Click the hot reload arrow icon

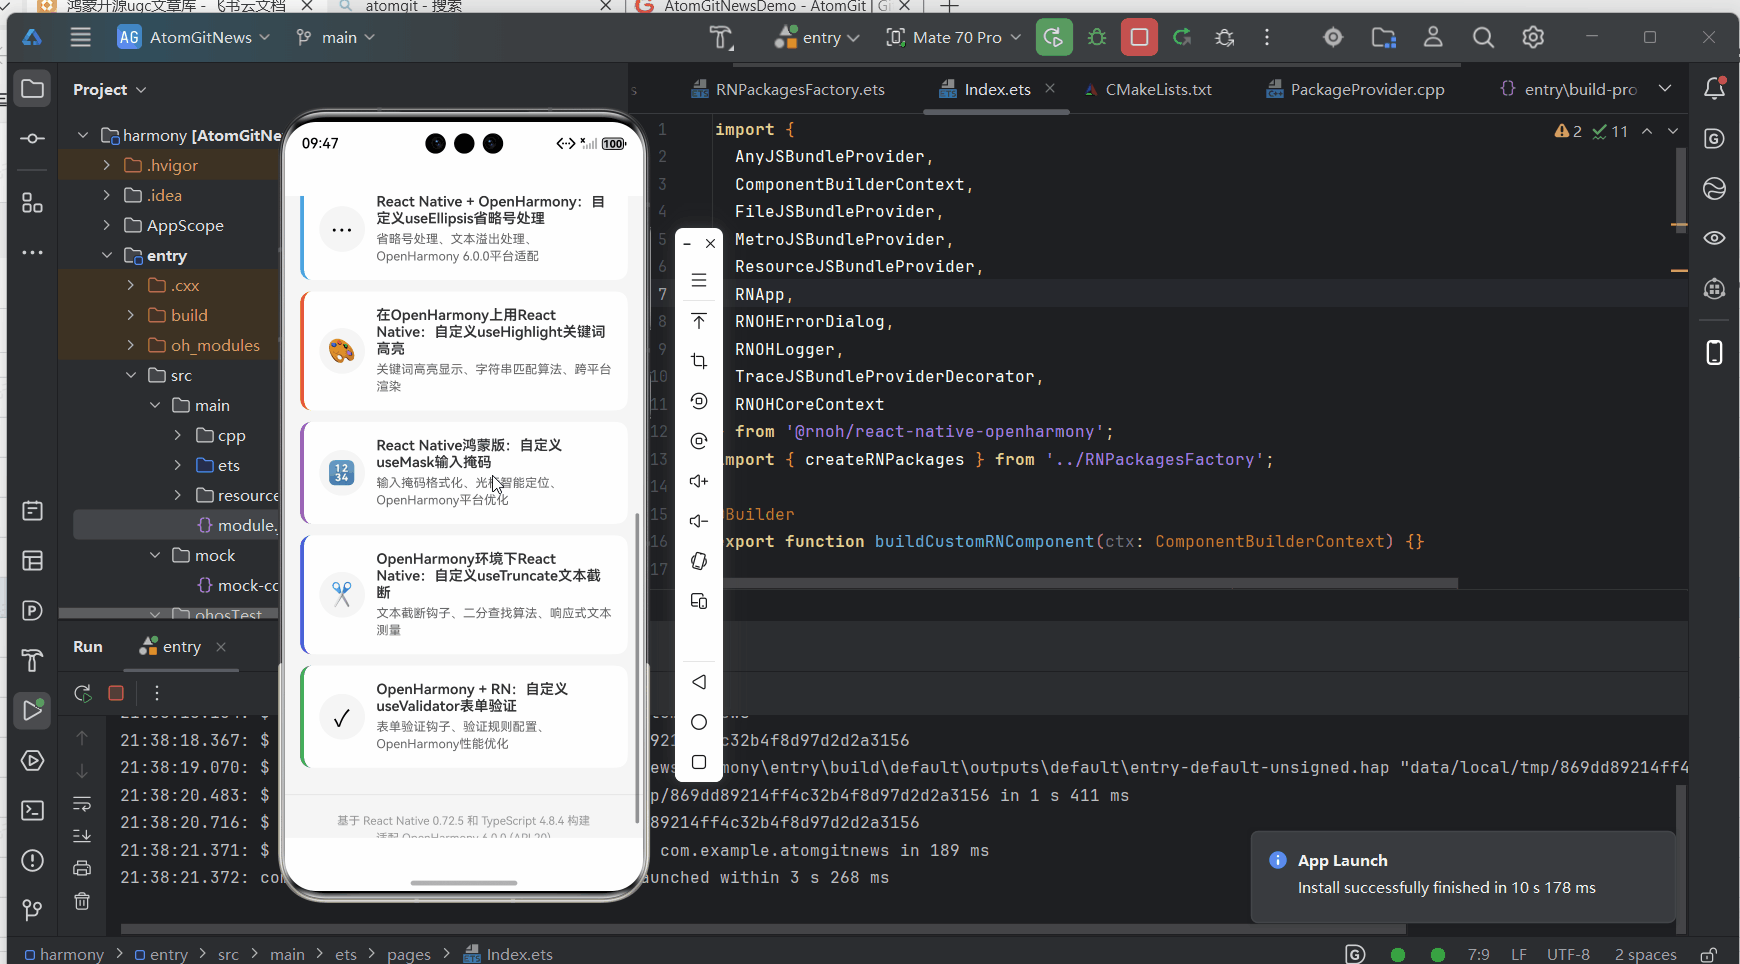point(1182,38)
